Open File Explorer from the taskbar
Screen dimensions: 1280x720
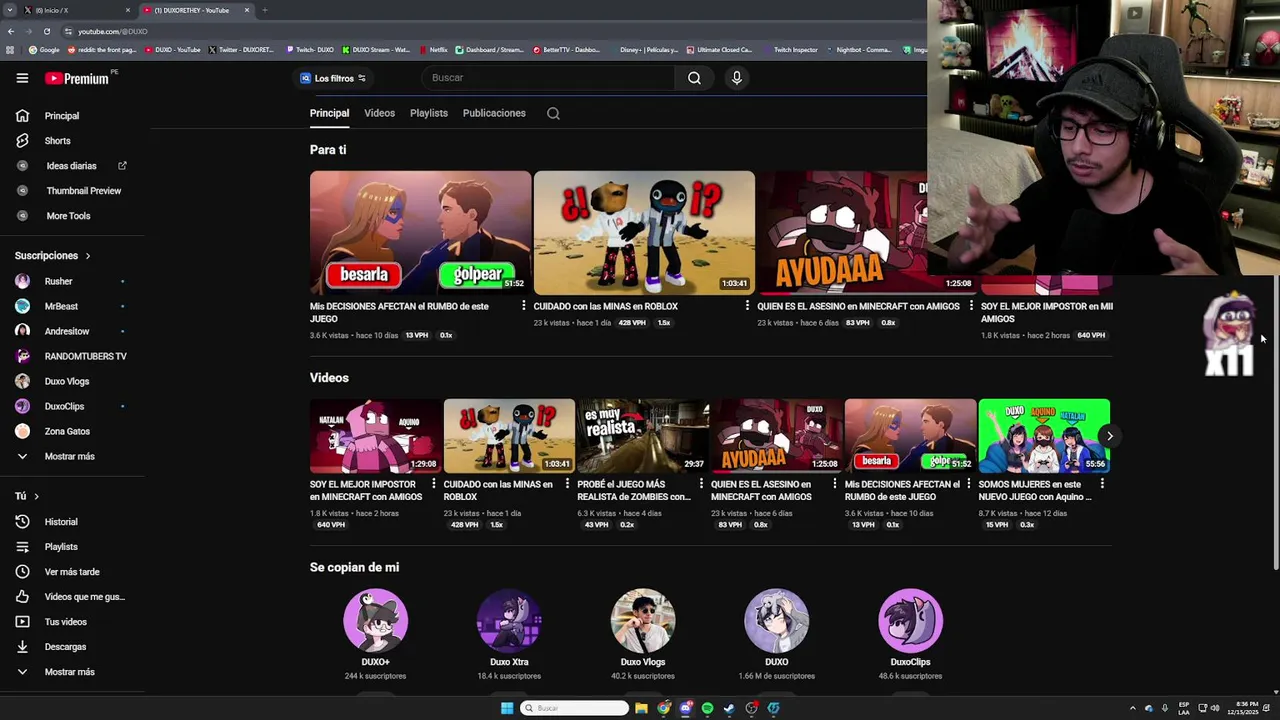tap(641, 708)
